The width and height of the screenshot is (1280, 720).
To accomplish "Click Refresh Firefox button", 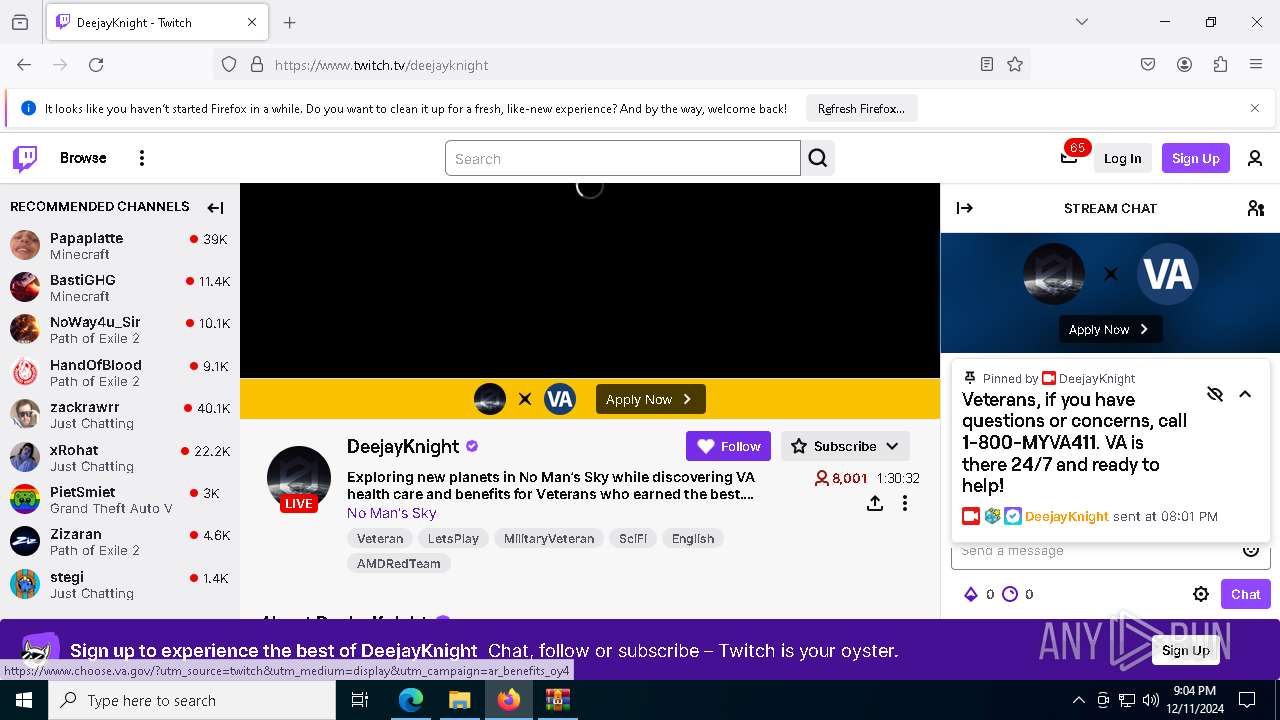I will tap(861, 108).
